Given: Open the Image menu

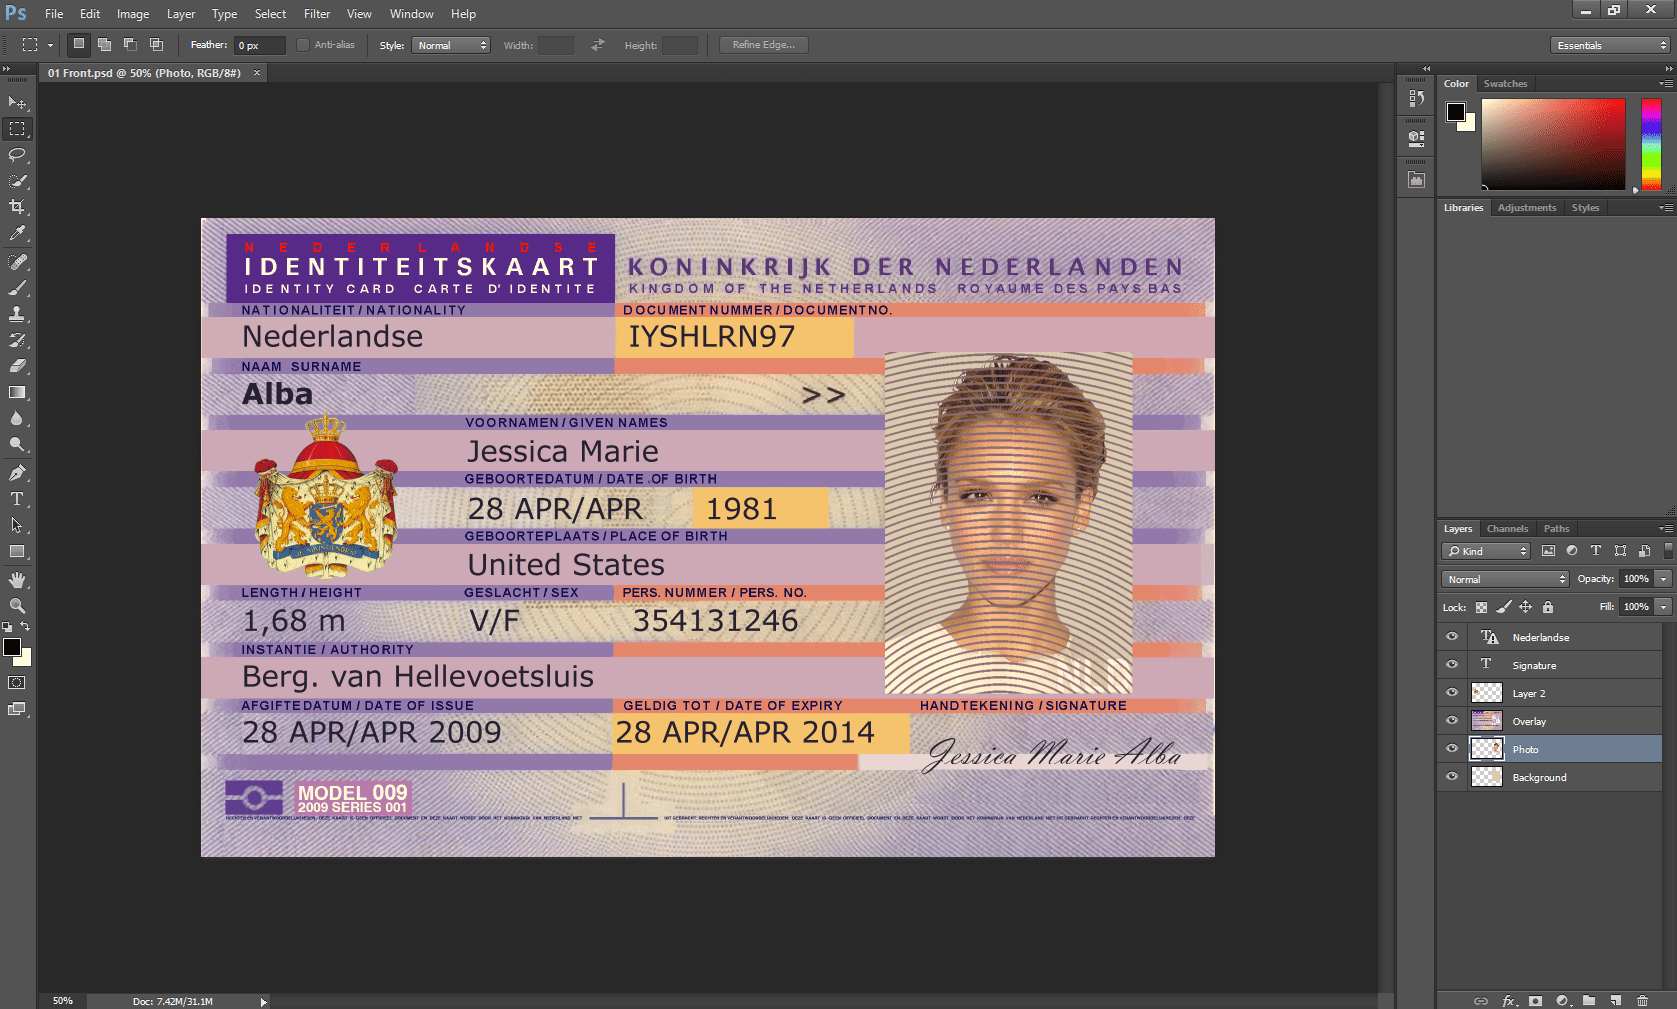Looking at the screenshot, I should pyautogui.click(x=132, y=14).
